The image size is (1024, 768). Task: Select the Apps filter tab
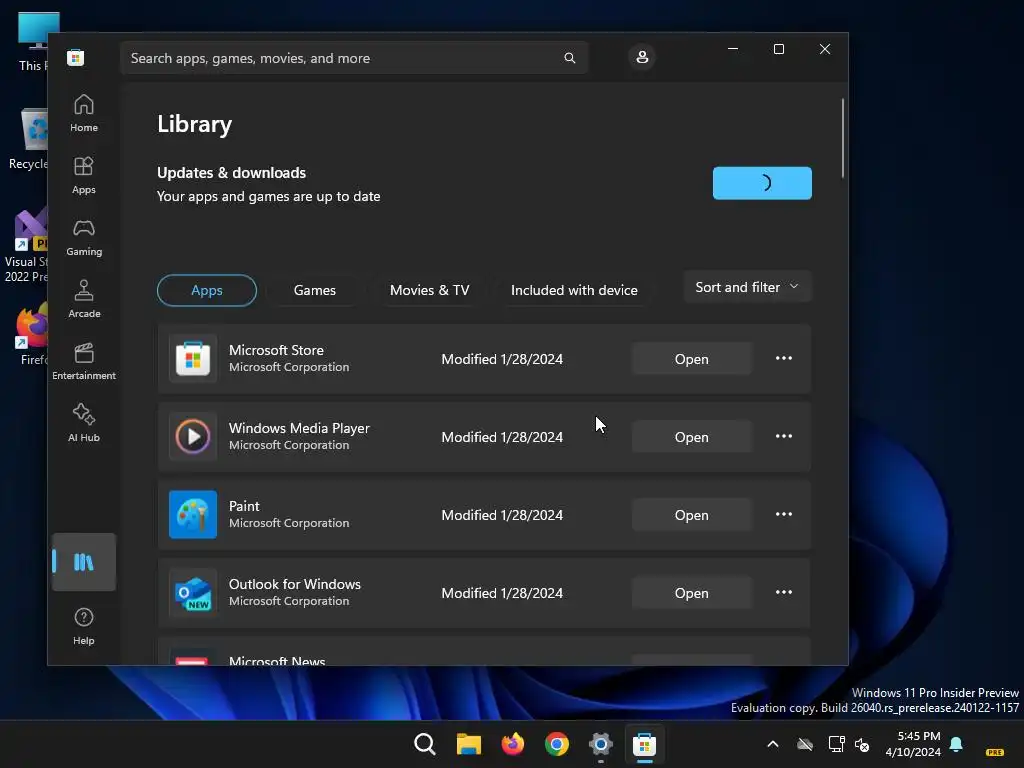tap(207, 290)
